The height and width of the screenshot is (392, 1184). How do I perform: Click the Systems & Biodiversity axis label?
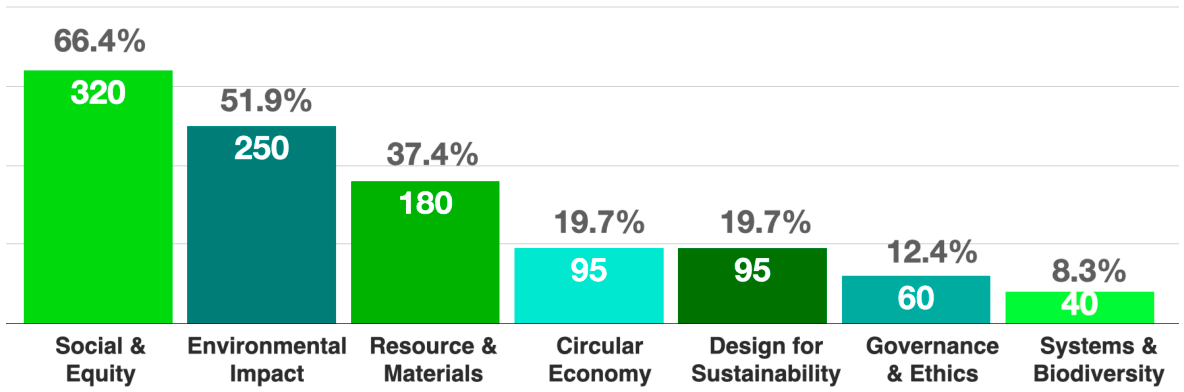point(1097,360)
